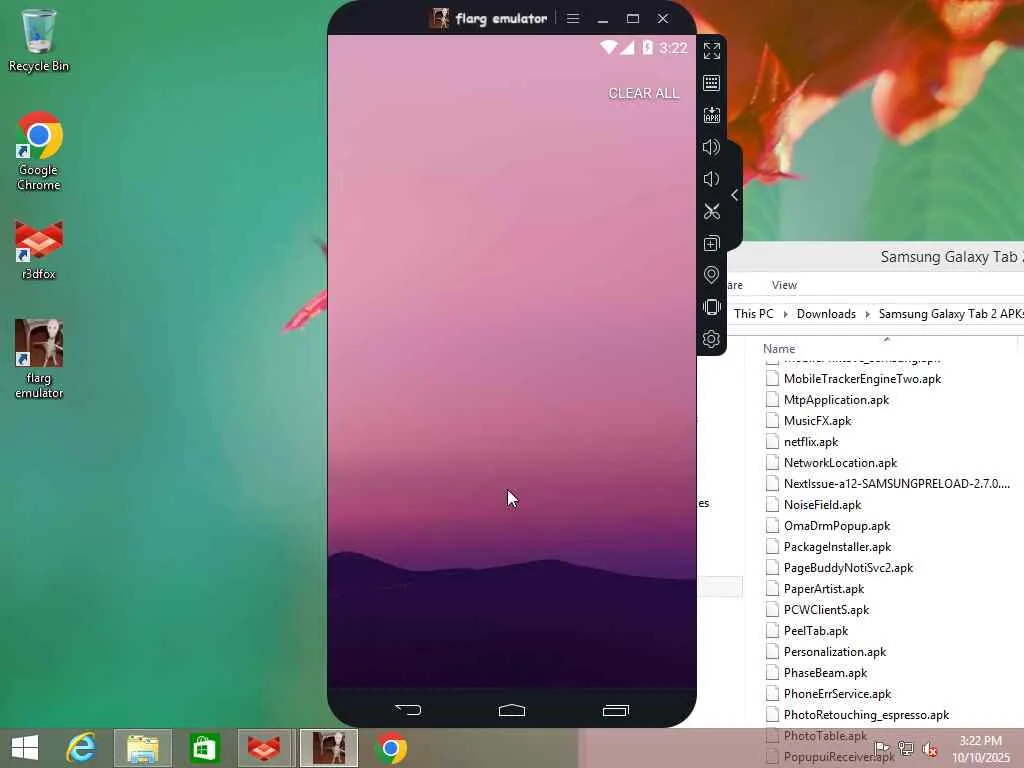This screenshot has height=768, width=1024.
Task: Click Downloads in Explorer breadcrumb
Action: 826,313
